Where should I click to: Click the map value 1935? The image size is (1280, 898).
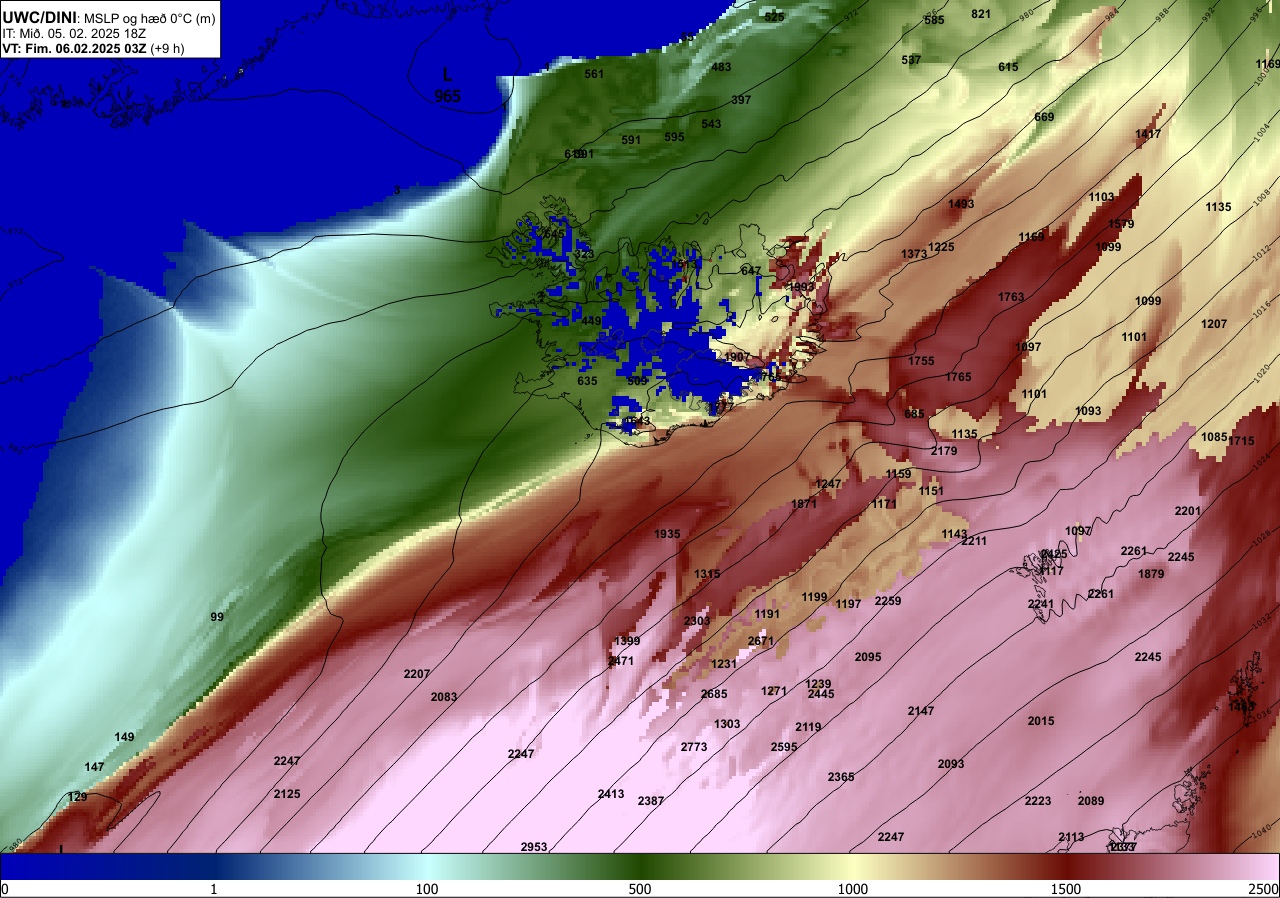point(667,534)
